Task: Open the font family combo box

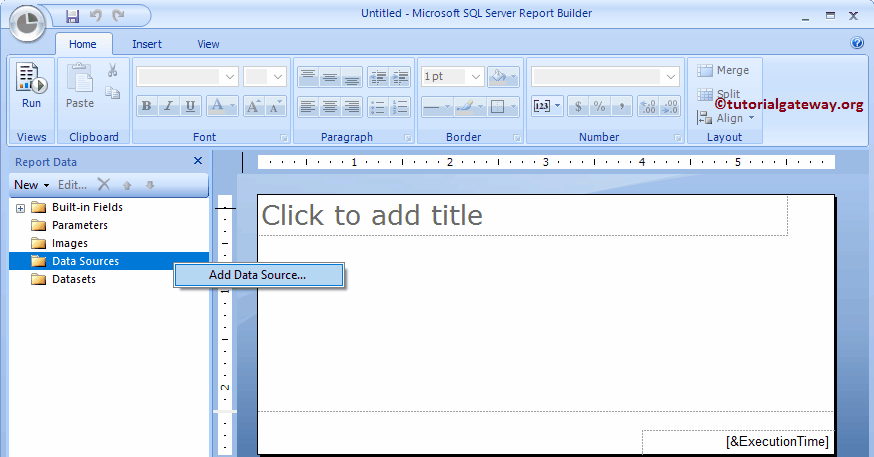Action: click(187, 76)
